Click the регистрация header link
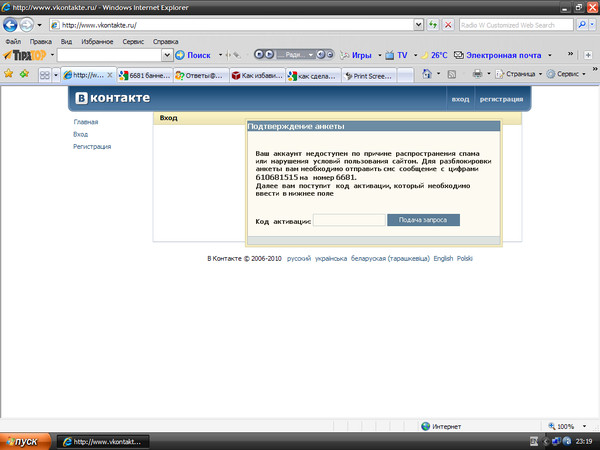Viewport: 600px width, 450px height. pos(501,99)
